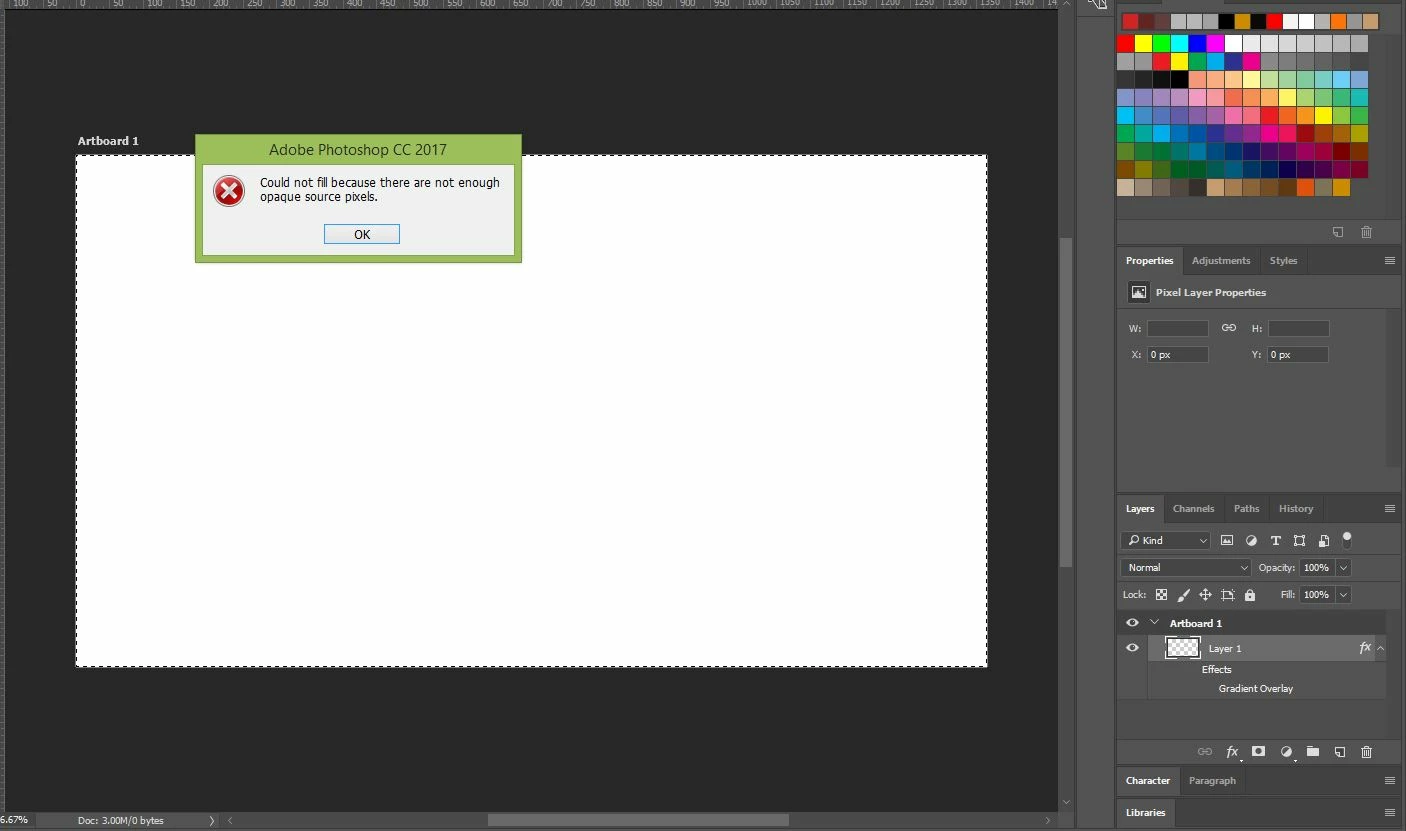
Task: Add a layer style via bottom fx icon
Action: tap(1232, 752)
